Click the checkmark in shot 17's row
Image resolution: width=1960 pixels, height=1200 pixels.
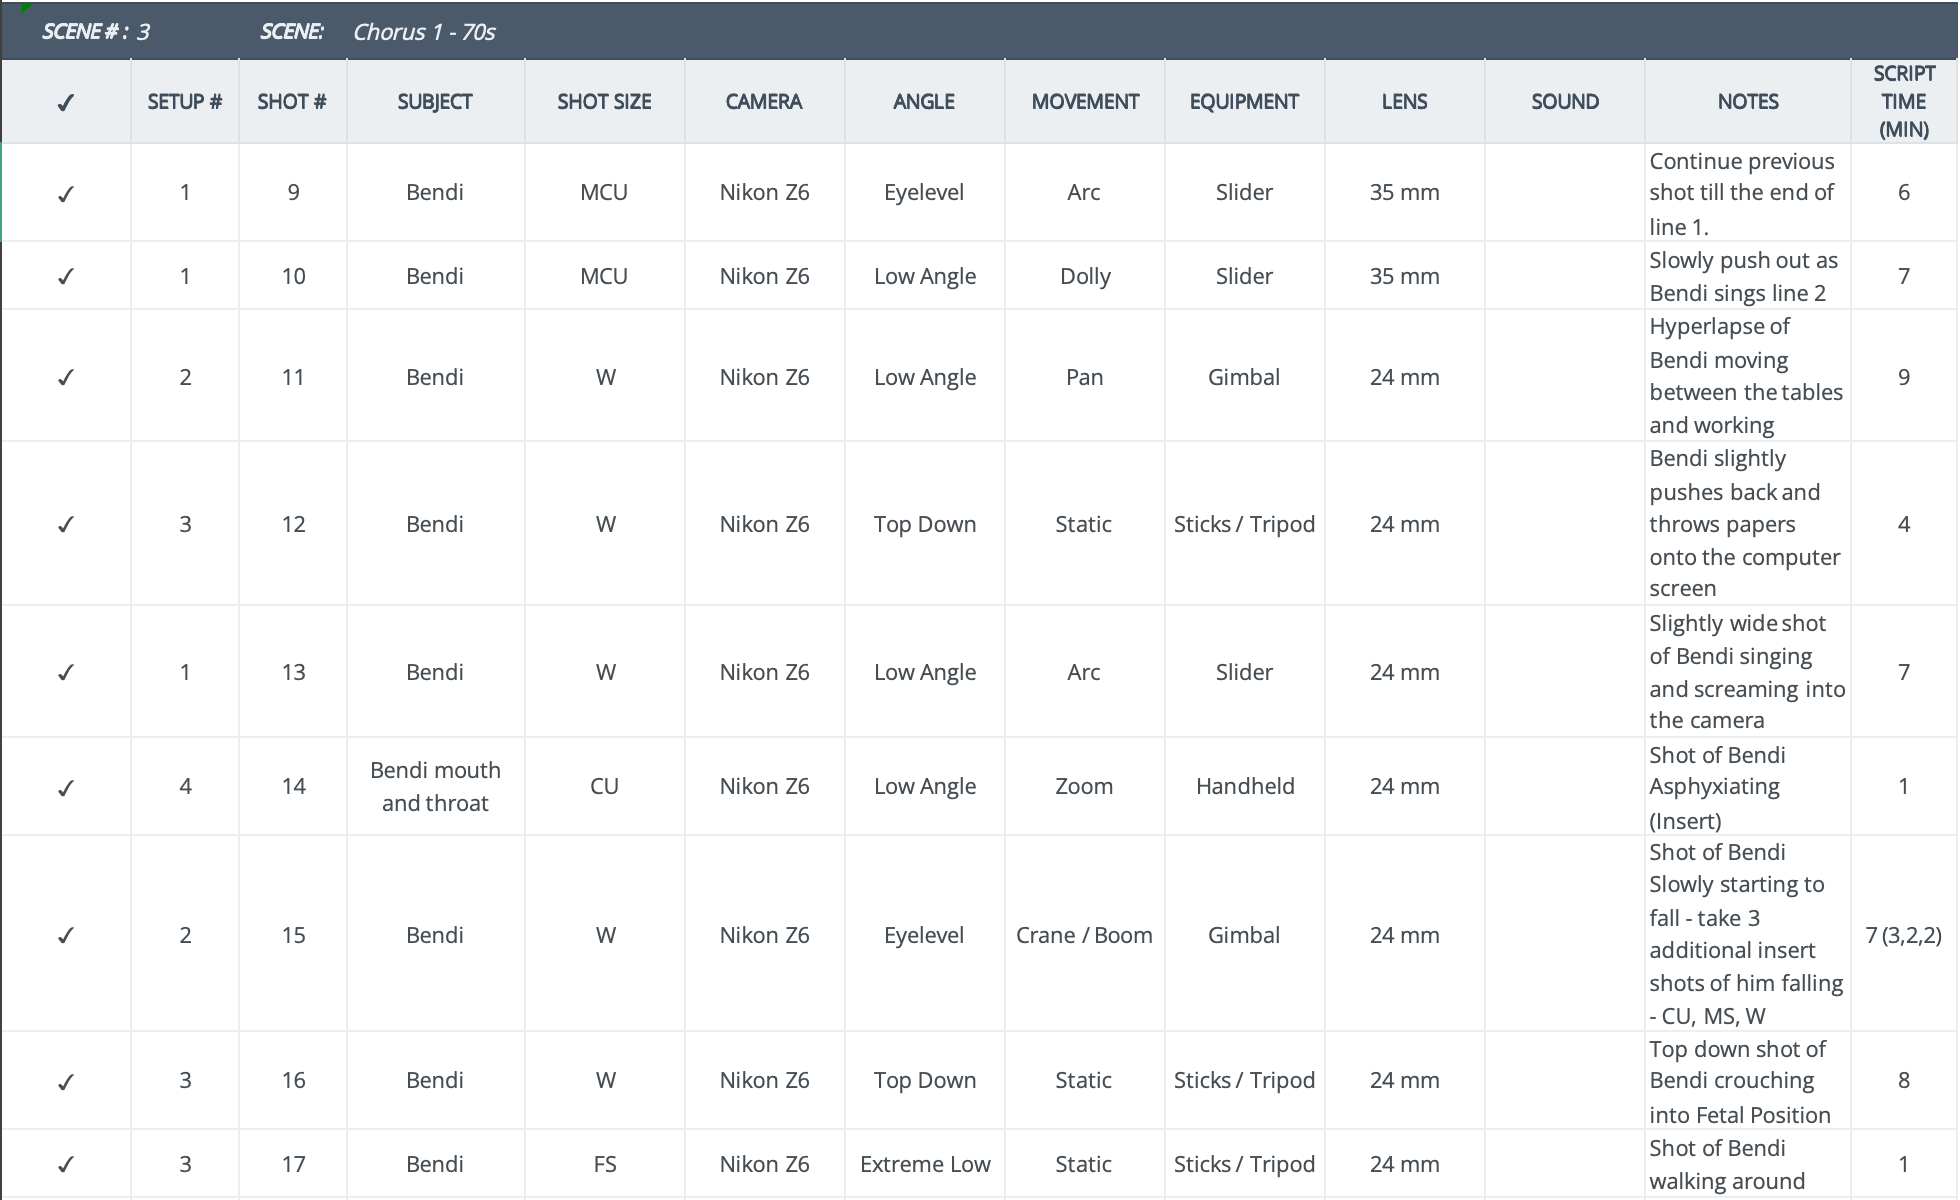tap(66, 1165)
